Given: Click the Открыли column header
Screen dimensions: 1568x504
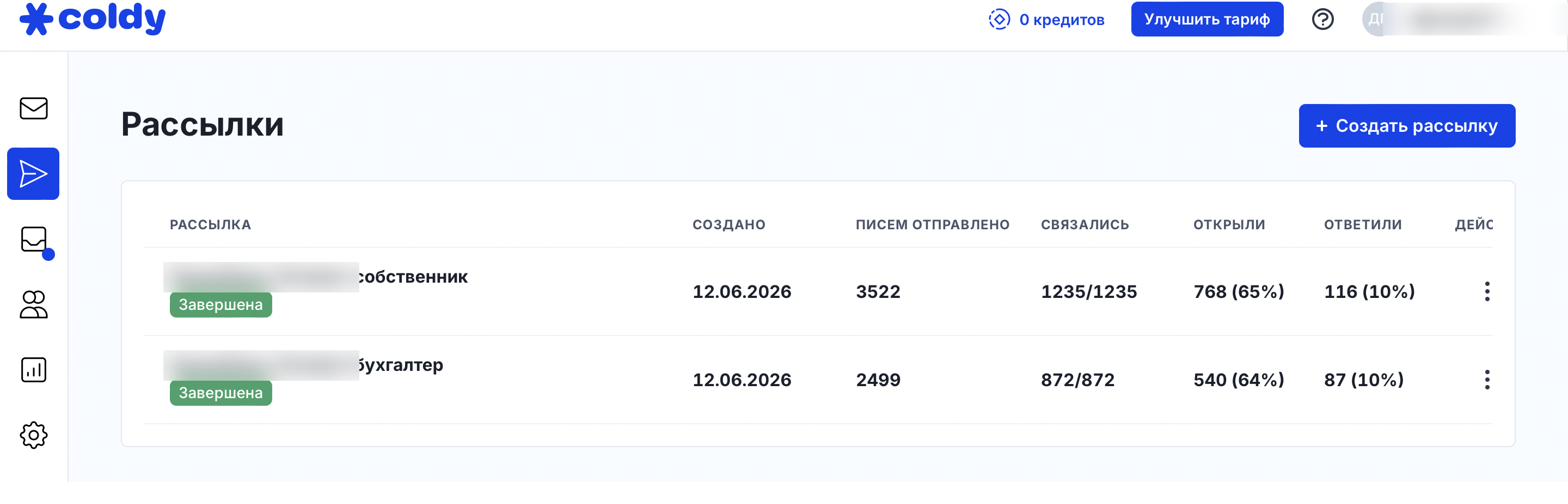Looking at the screenshot, I should 1229,225.
